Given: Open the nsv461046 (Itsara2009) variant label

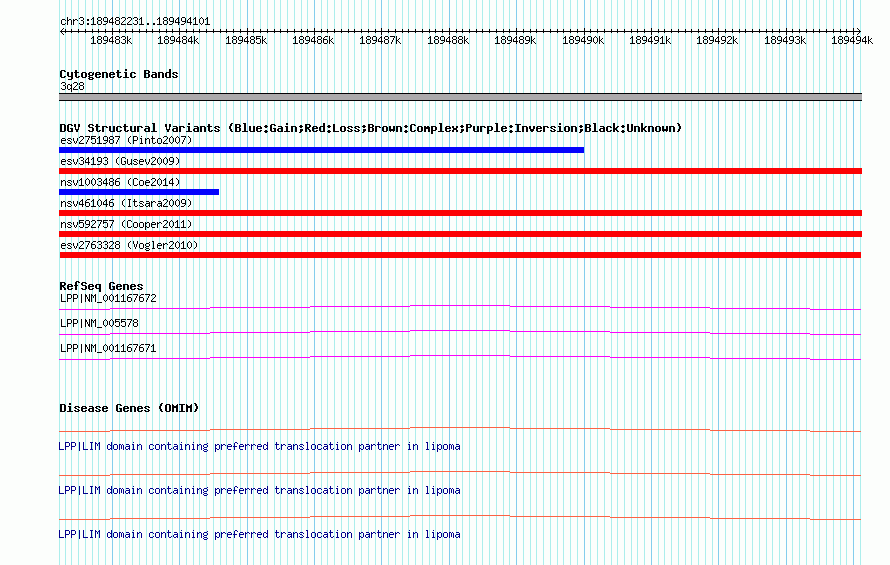Looking at the screenshot, I should click(x=126, y=203).
